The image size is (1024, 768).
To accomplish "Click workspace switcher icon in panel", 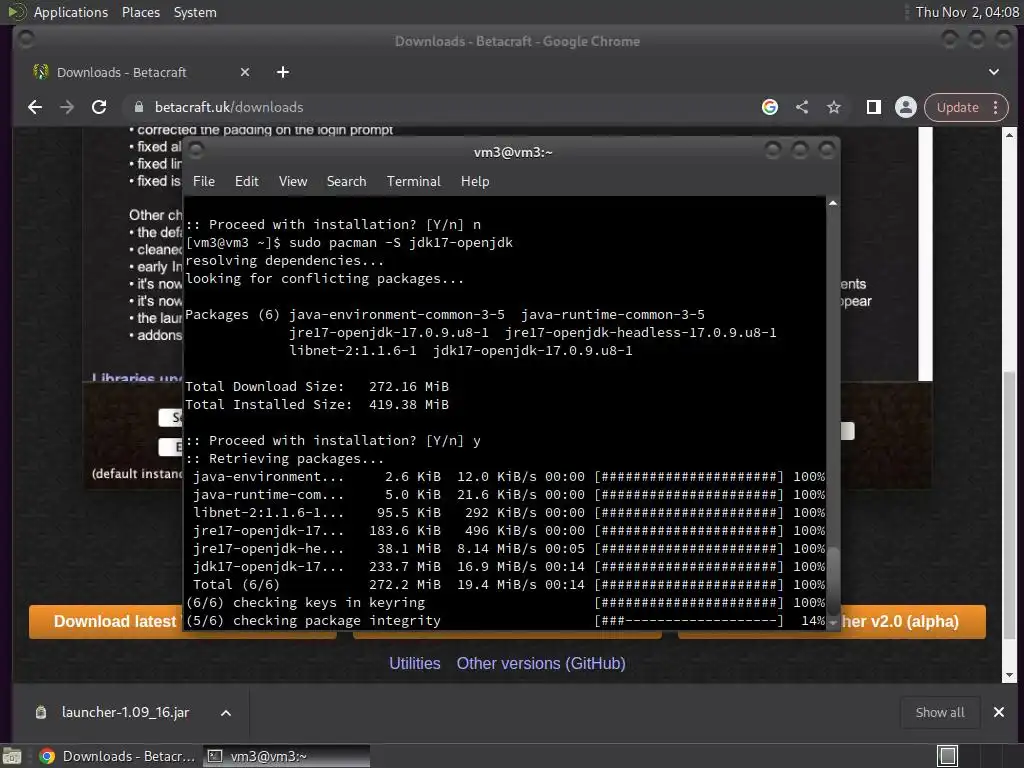I will coord(948,756).
